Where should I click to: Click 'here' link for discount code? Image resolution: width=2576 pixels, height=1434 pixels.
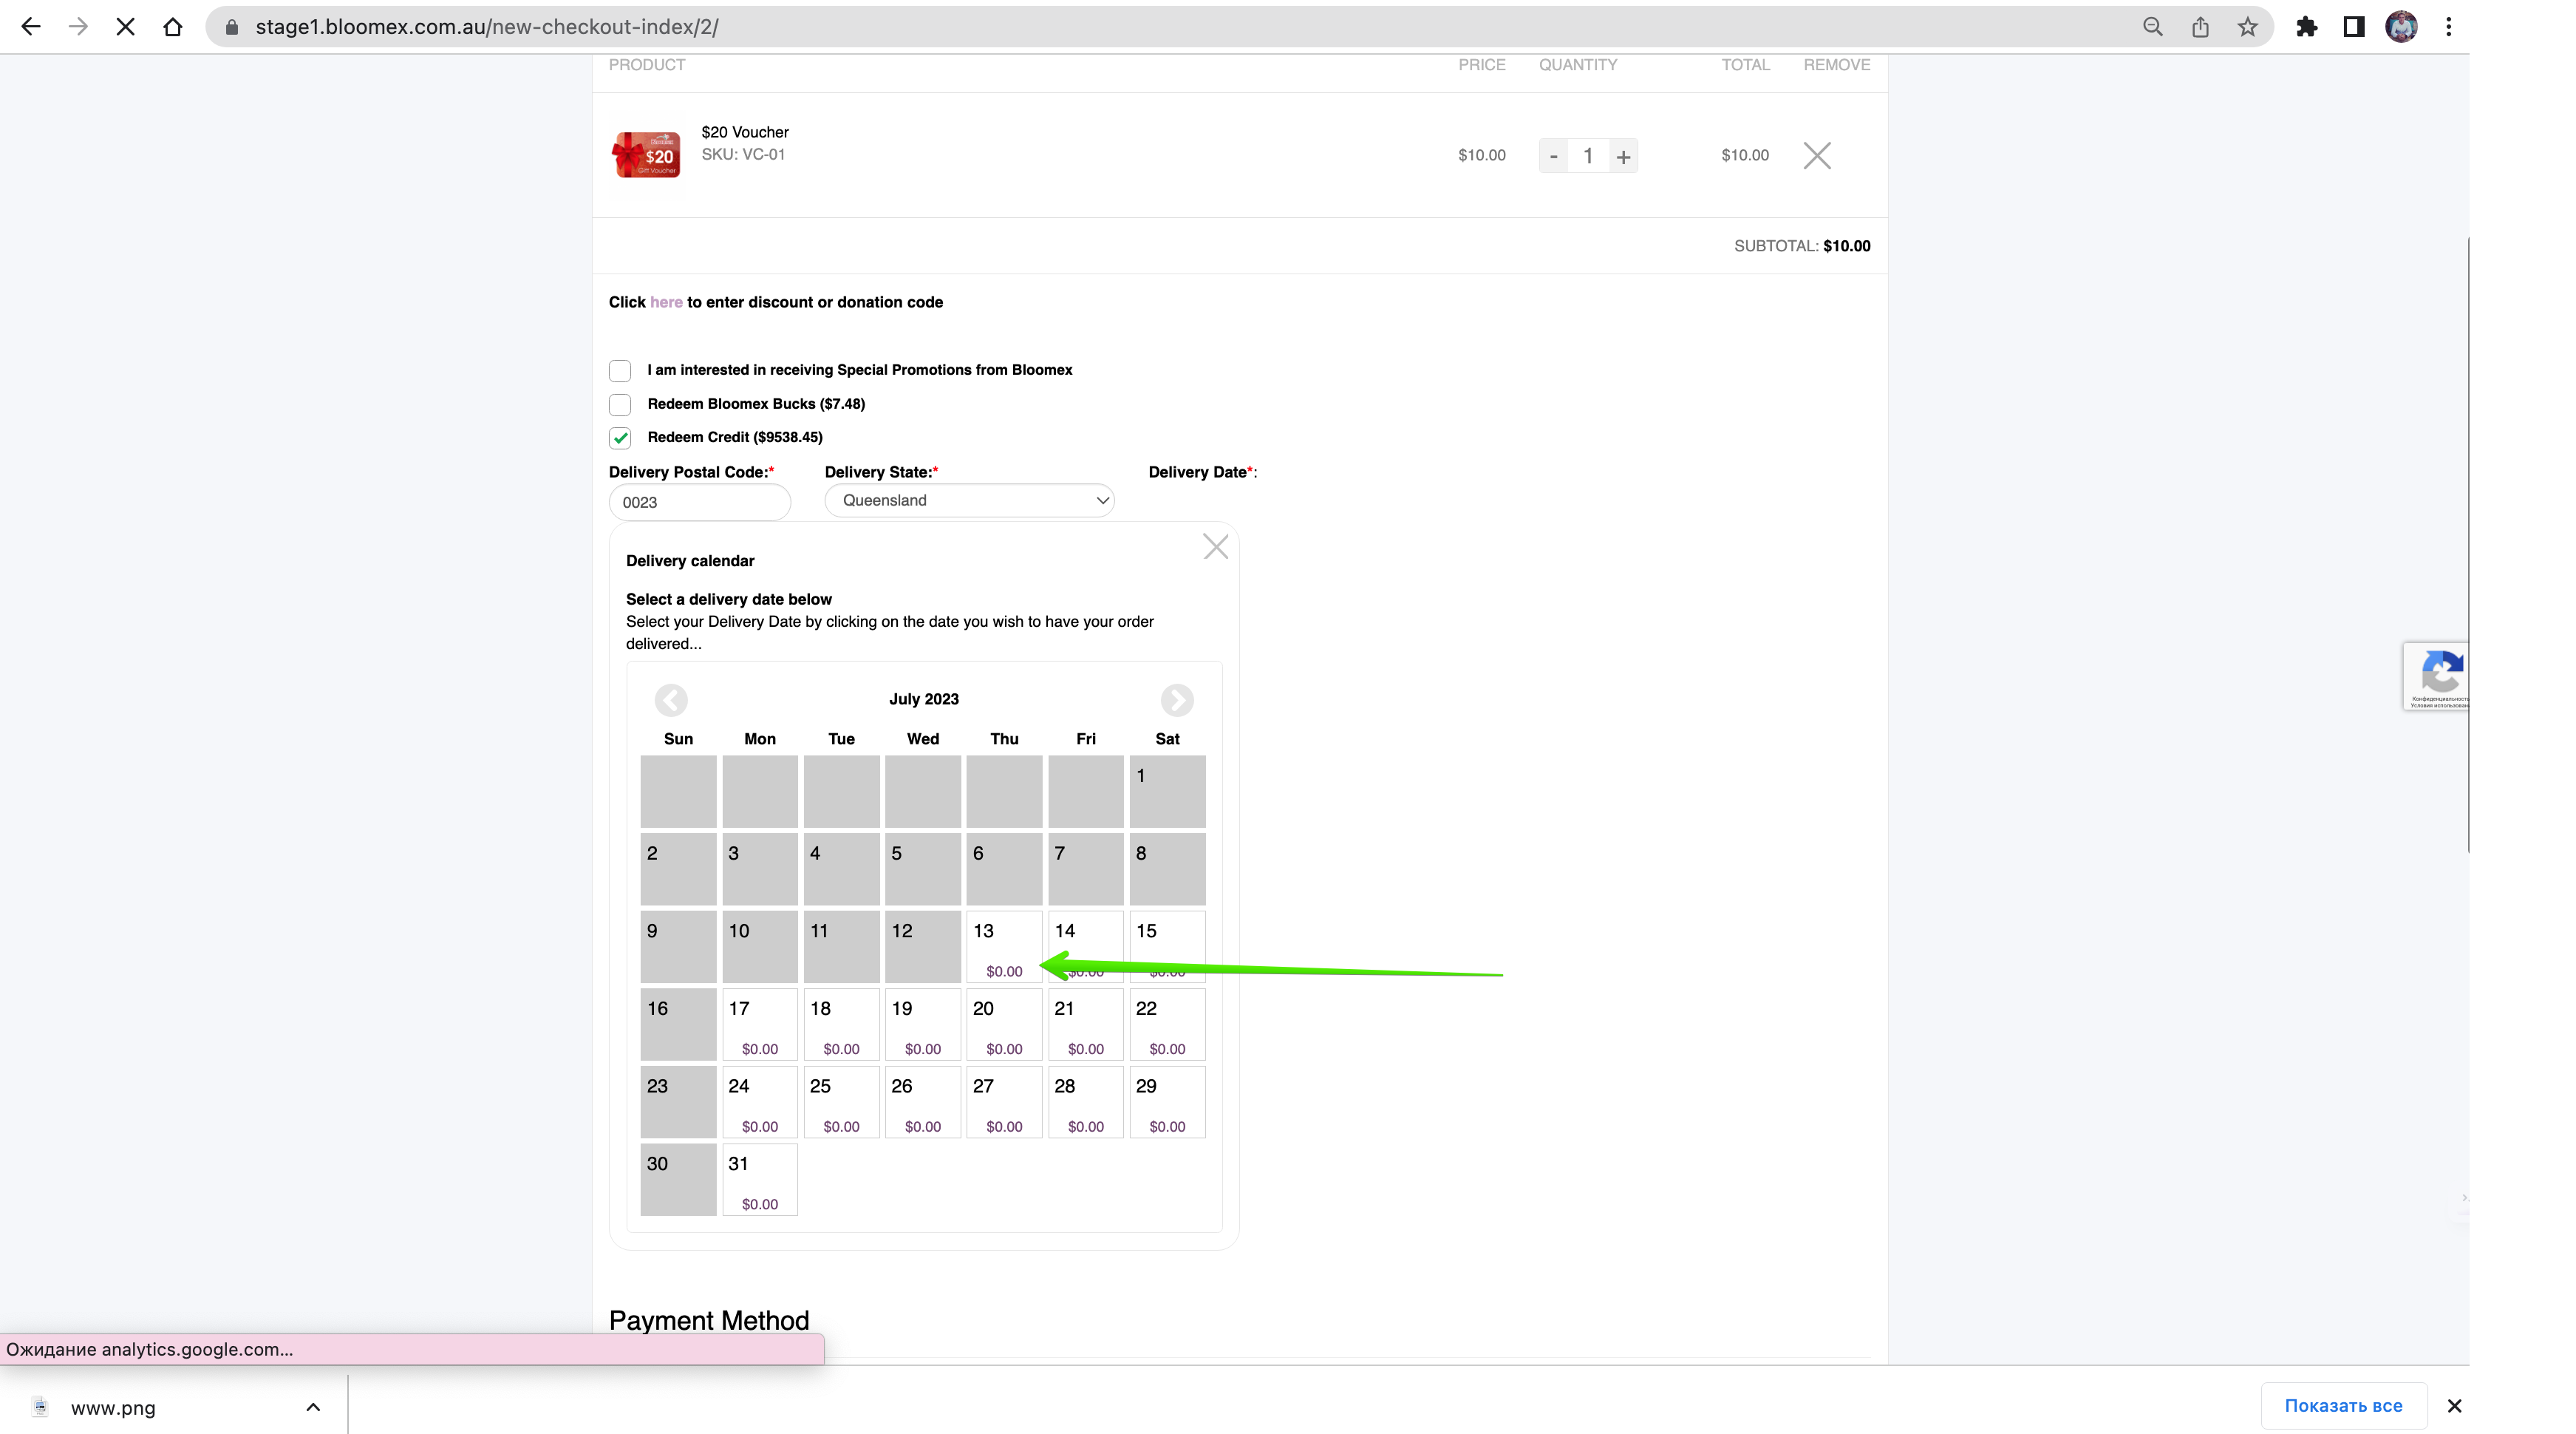[x=666, y=302]
